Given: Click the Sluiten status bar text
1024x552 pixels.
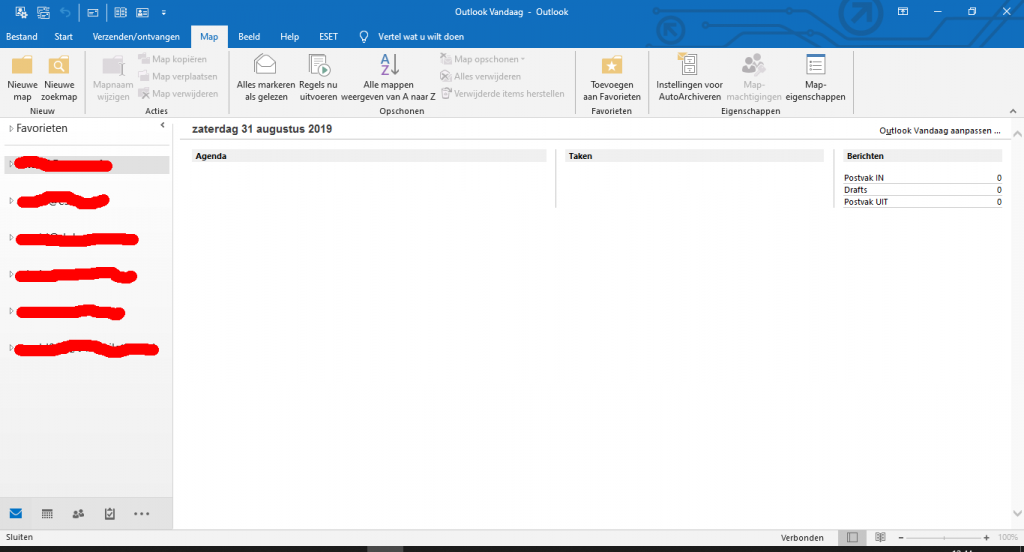Looking at the screenshot, I should (x=19, y=537).
